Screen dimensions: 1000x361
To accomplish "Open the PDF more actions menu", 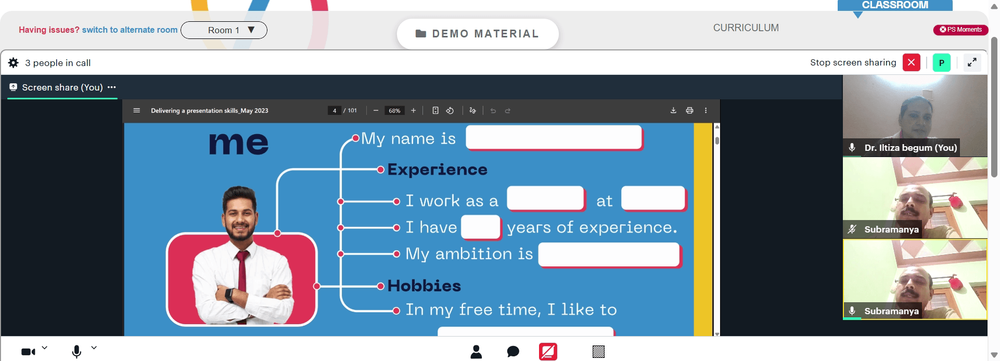I will point(706,110).
